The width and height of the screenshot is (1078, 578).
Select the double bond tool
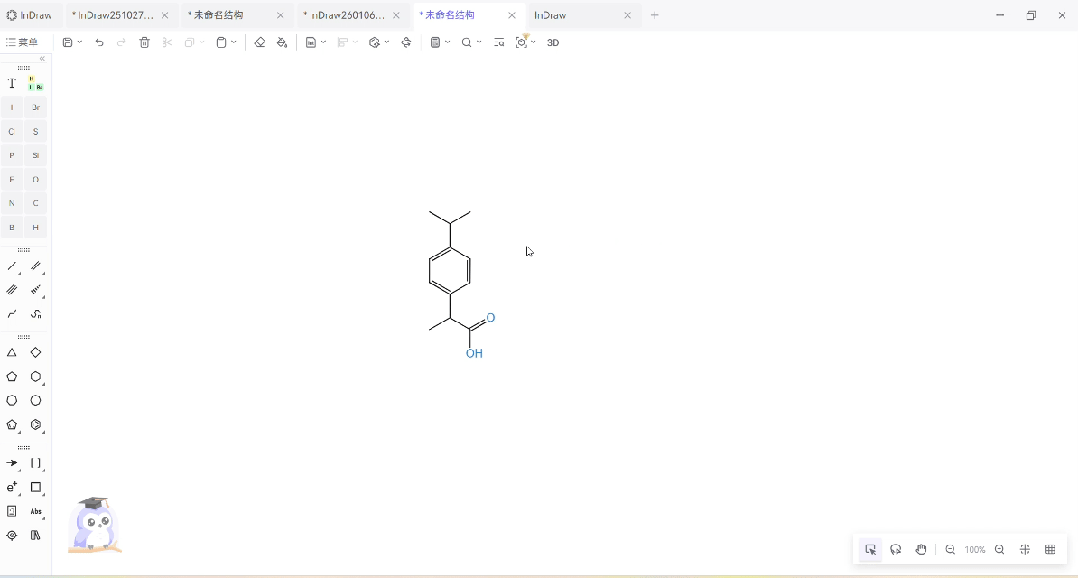pyautogui.click(x=36, y=266)
